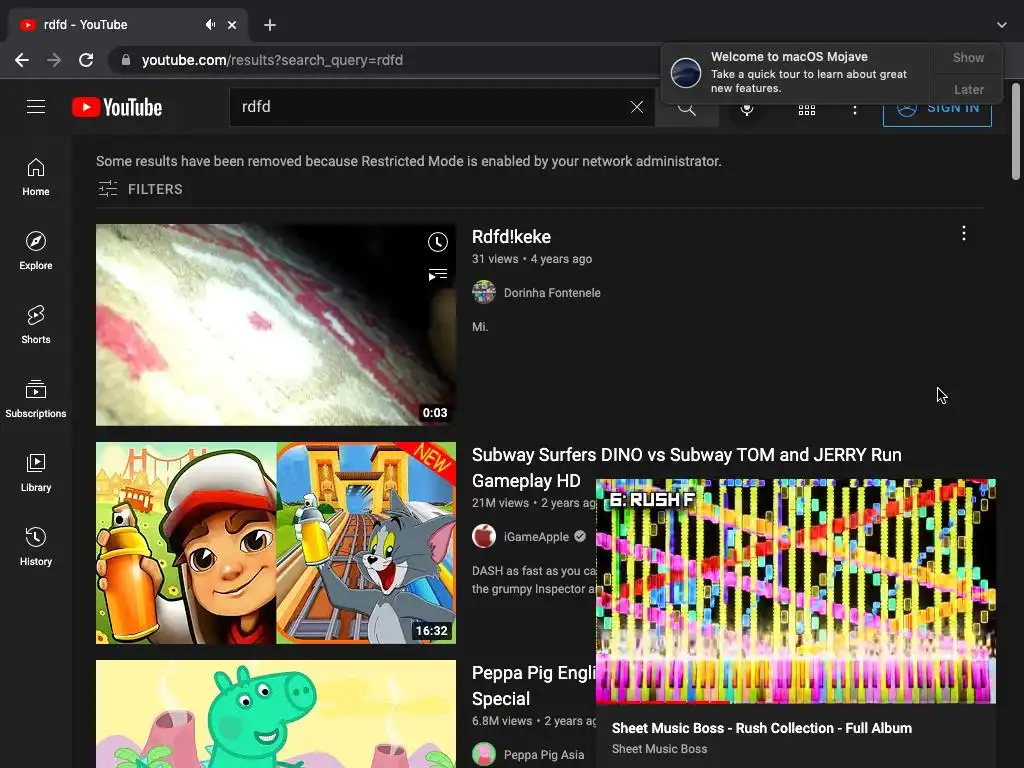Open the three-dot menu for Rdfd!keke
The height and width of the screenshot is (768, 1024).
(964, 233)
